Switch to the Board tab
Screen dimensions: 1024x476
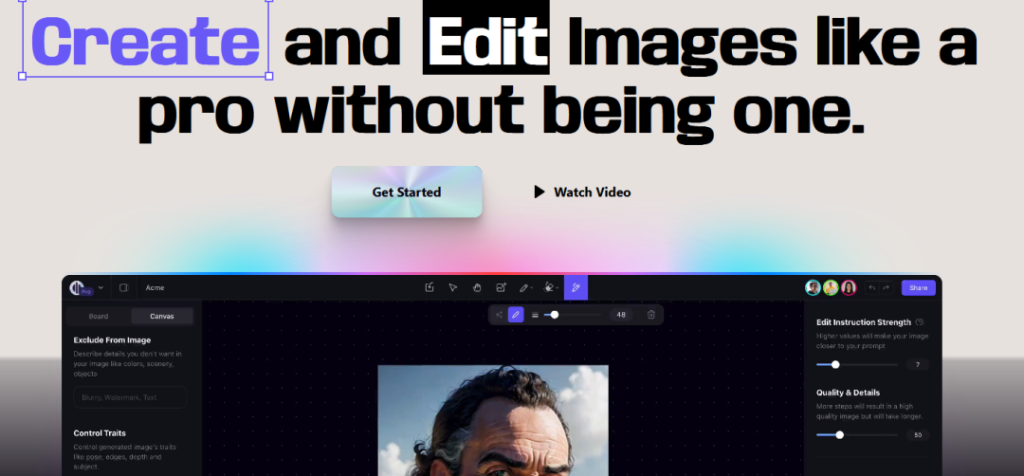pyautogui.click(x=99, y=316)
